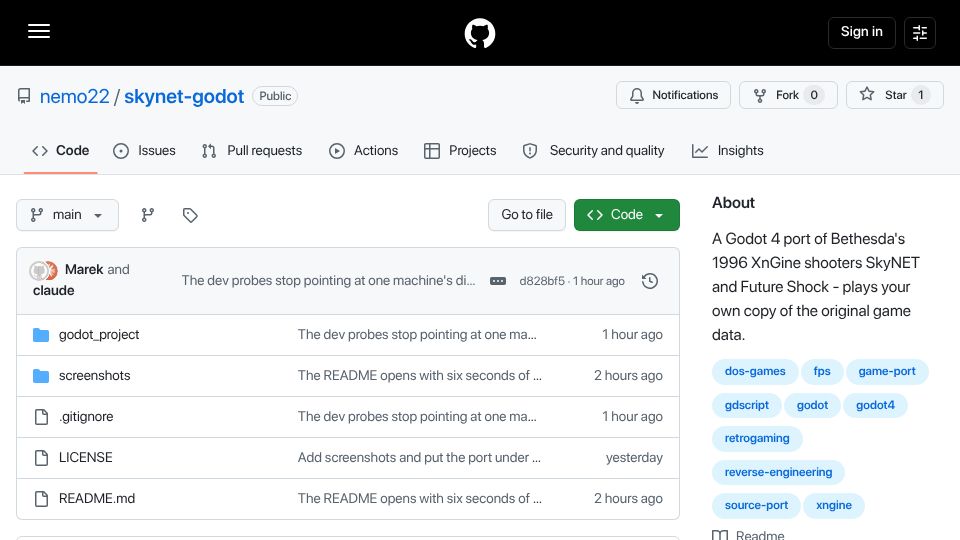Open the godot_project folder
960x540 pixels.
click(x=99, y=335)
